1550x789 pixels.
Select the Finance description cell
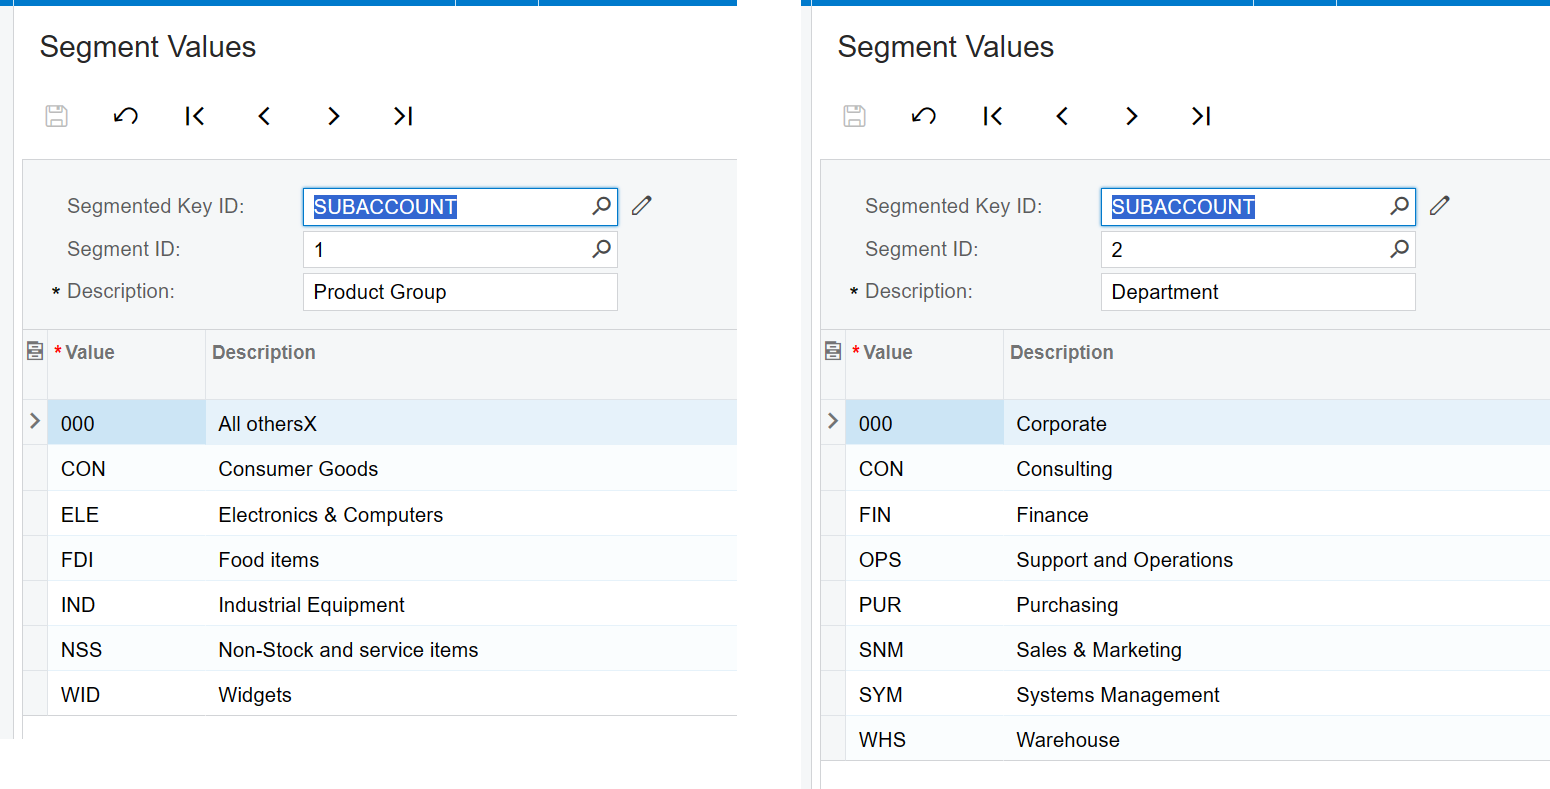(x=1277, y=514)
